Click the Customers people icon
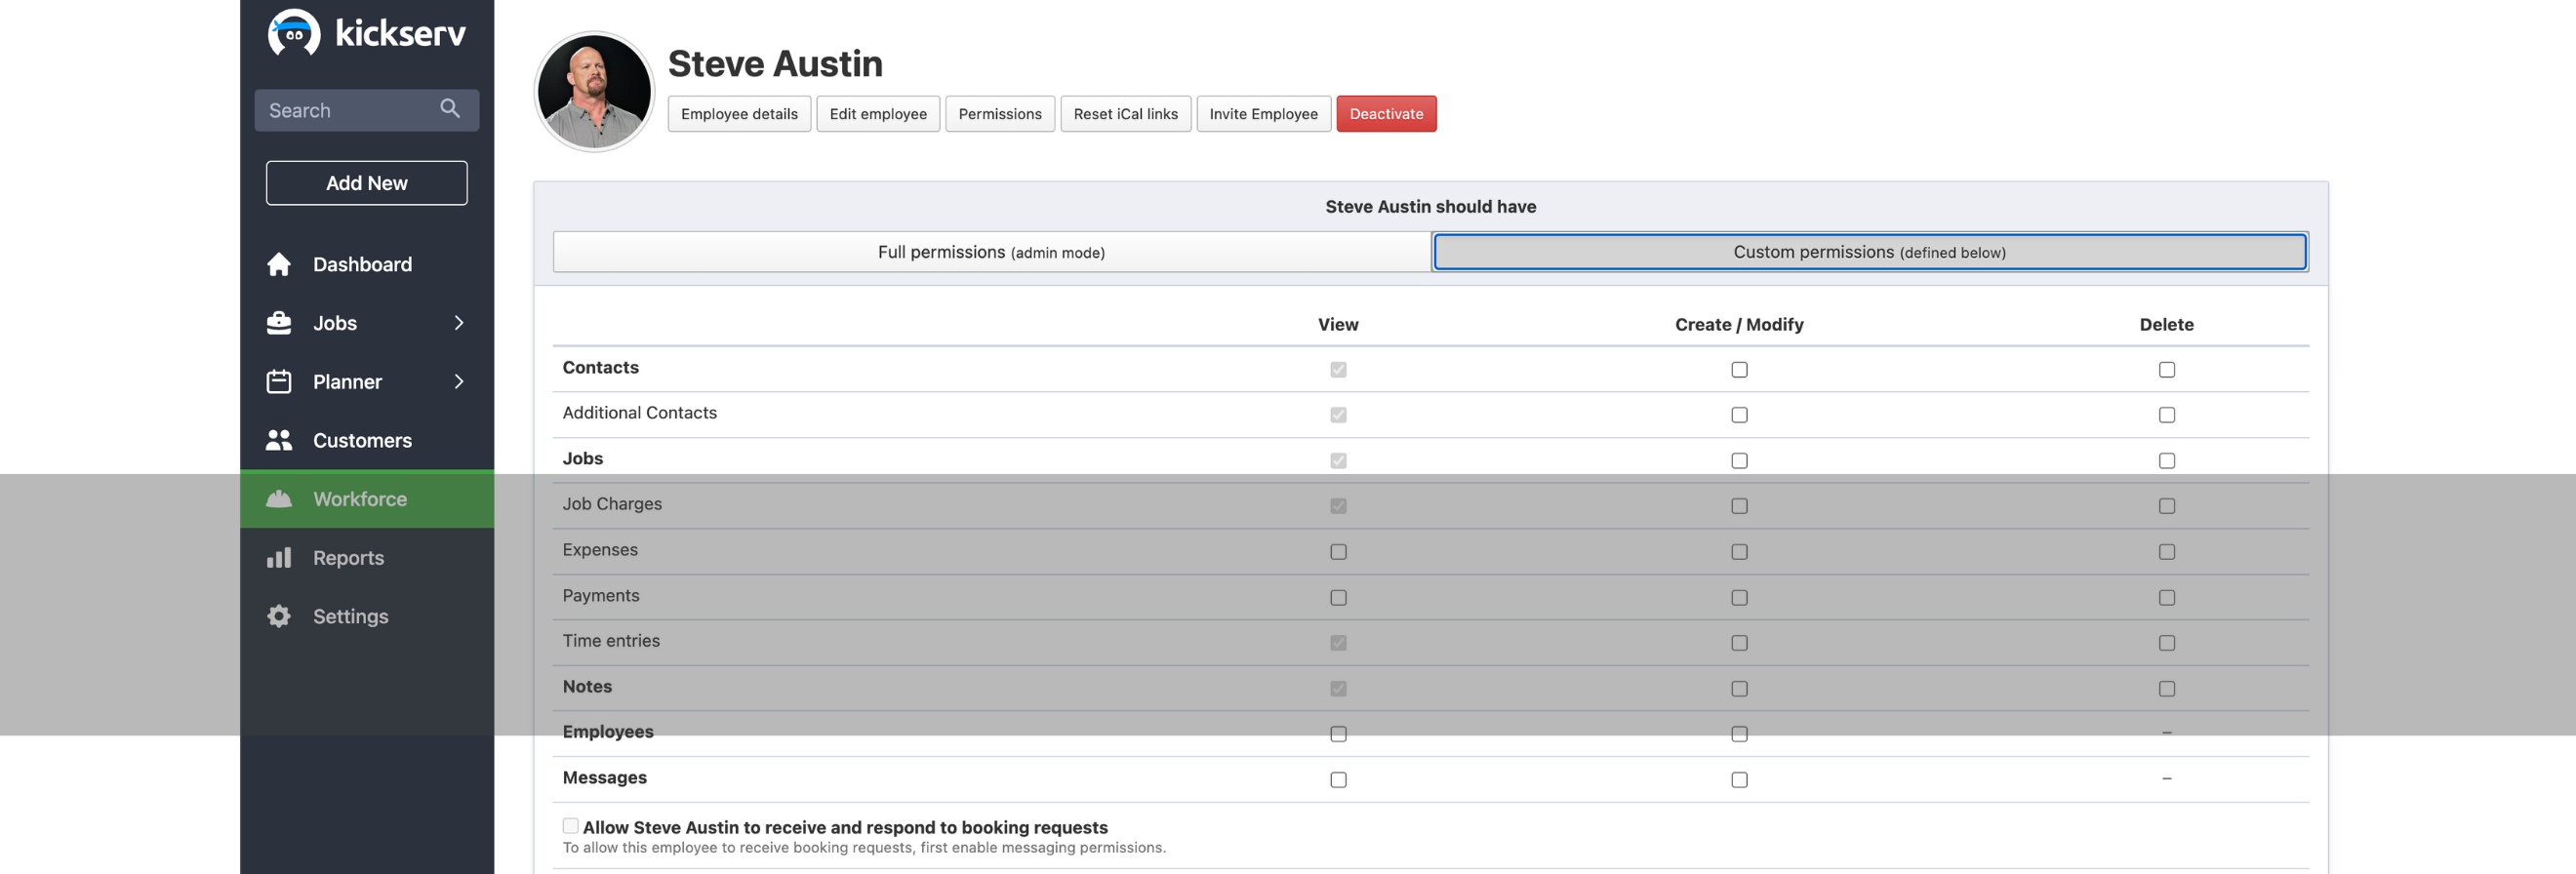Viewport: 2576px width, 874px height. [x=279, y=440]
